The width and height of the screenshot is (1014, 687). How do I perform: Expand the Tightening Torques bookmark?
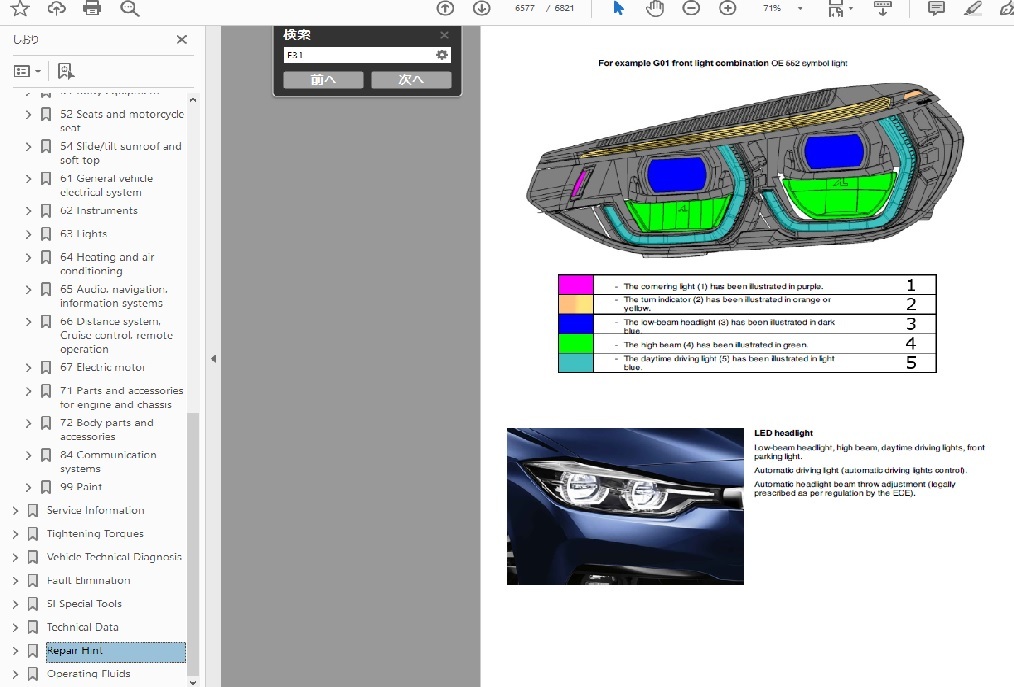(15, 534)
